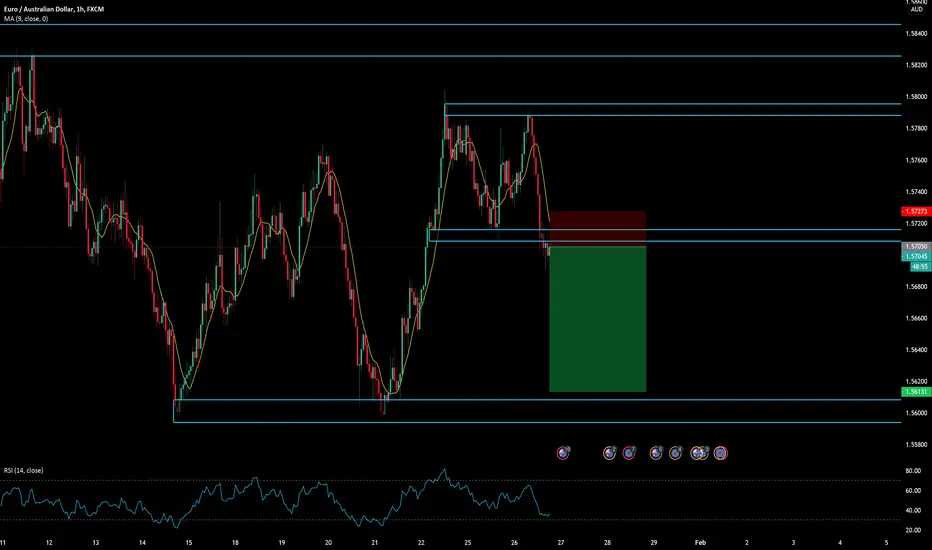Click the 1.56000 price axis label
This screenshot has height=550, width=932.
pyautogui.click(x=916, y=413)
